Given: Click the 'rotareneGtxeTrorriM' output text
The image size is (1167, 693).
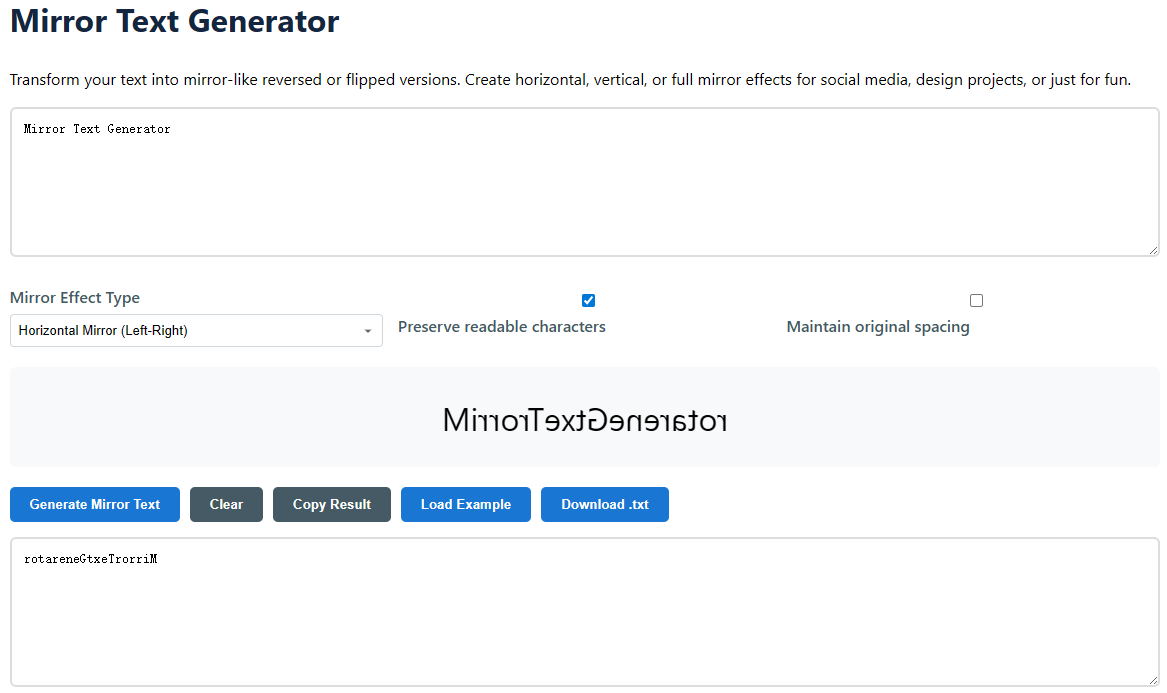Looking at the screenshot, I should 90,560.
